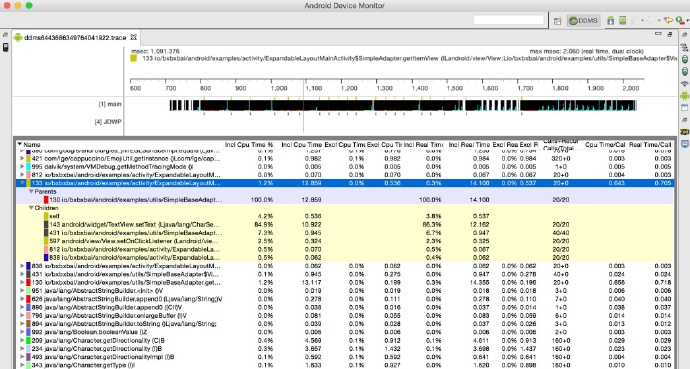Expand row 130 SimpleBaseAdapter.get
Viewport: 690px width, 369px height.
point(22,282)
